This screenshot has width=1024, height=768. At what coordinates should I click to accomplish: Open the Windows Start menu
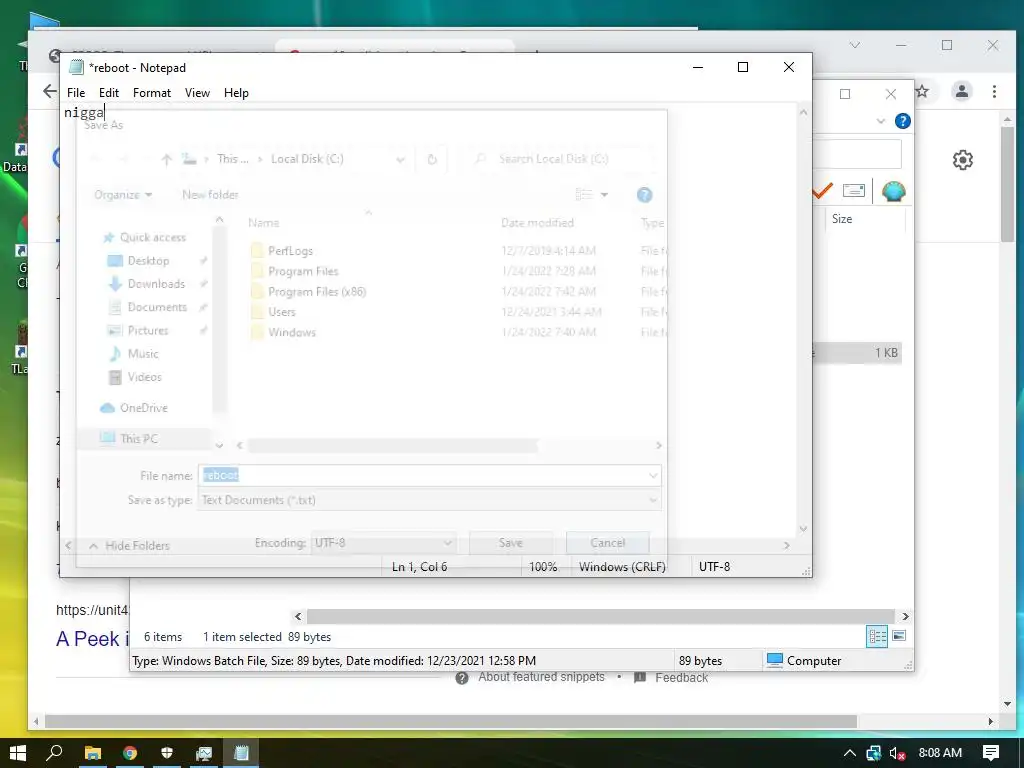(x=18, y=753)
